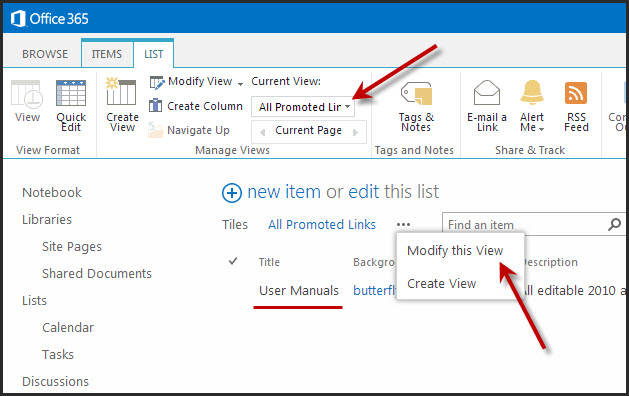Click the Modify View label in ribbon

coord(200,81)
